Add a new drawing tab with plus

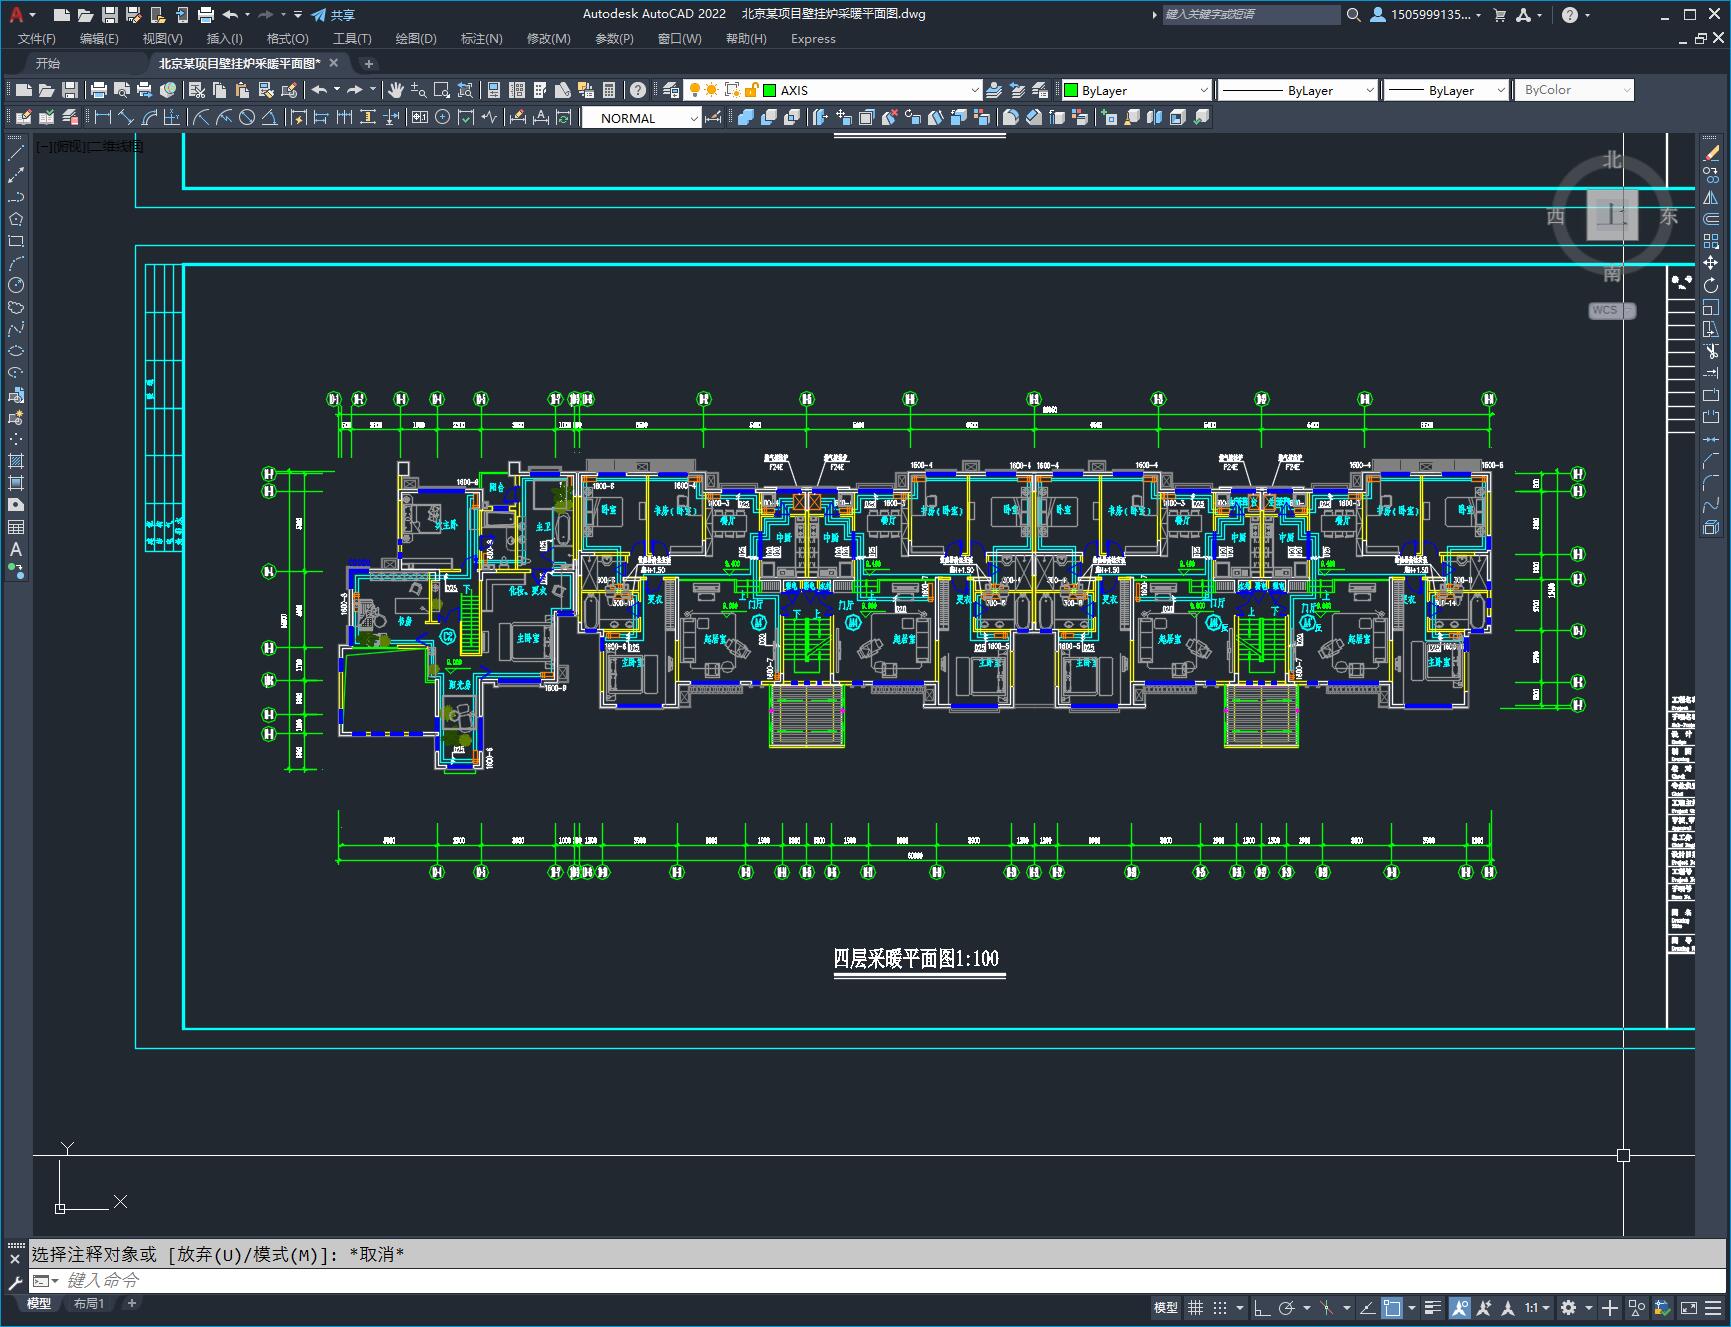click(368, 63)
